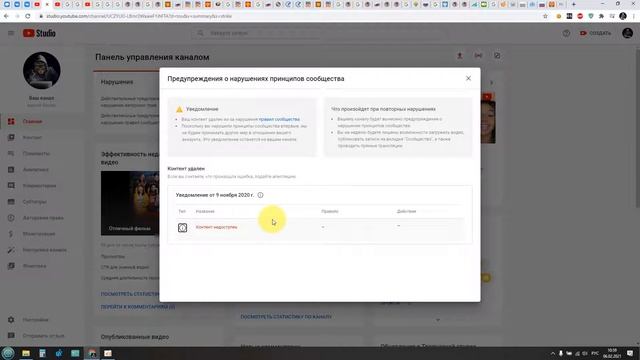This screenshot has height=360, width=640.
Task: Open the hamburger menu in YouTube Studio
Action: tap(11, 33)
